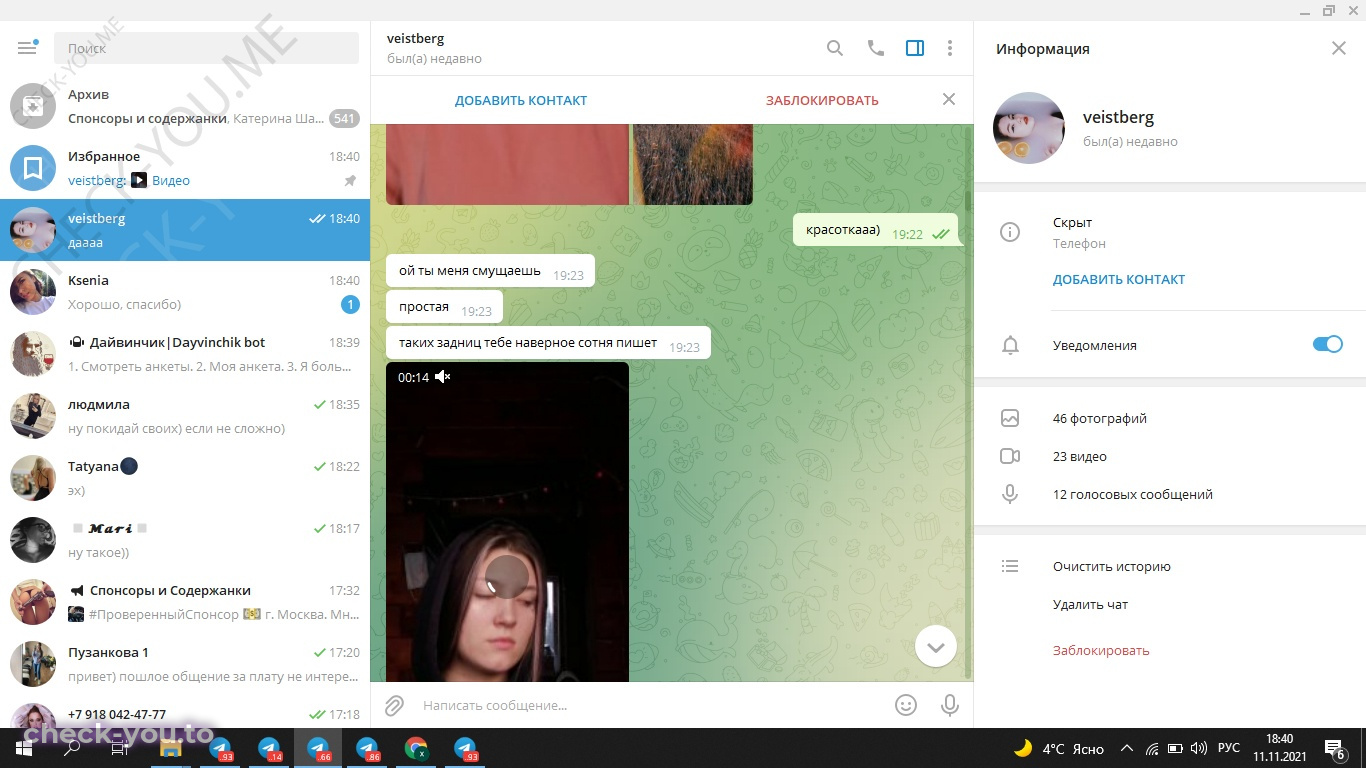
Task: Click the battery tray icon
Action: (x=1175, y=748)
